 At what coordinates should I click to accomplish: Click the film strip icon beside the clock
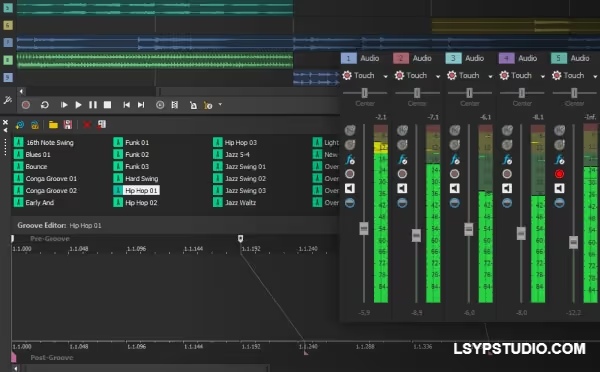click(174, 105)
